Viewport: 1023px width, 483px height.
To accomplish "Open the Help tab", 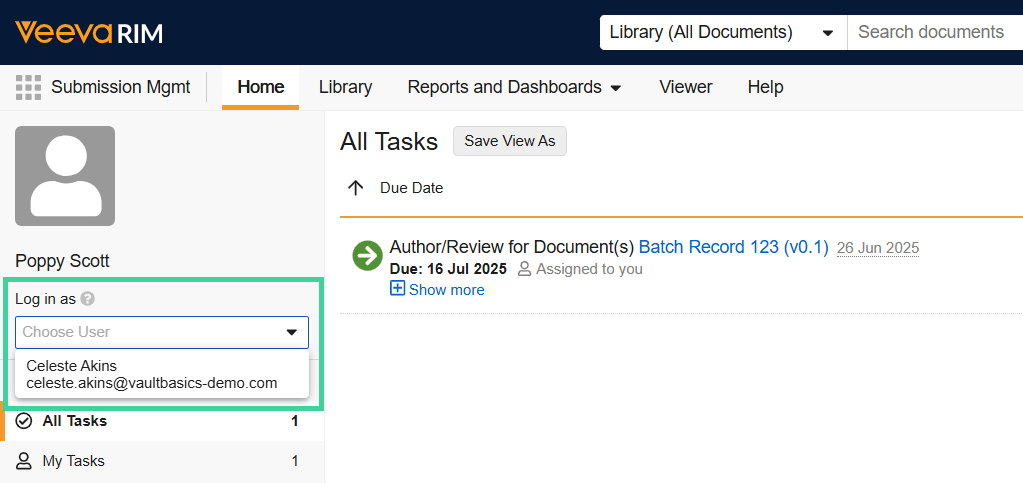I will (765, 87).
